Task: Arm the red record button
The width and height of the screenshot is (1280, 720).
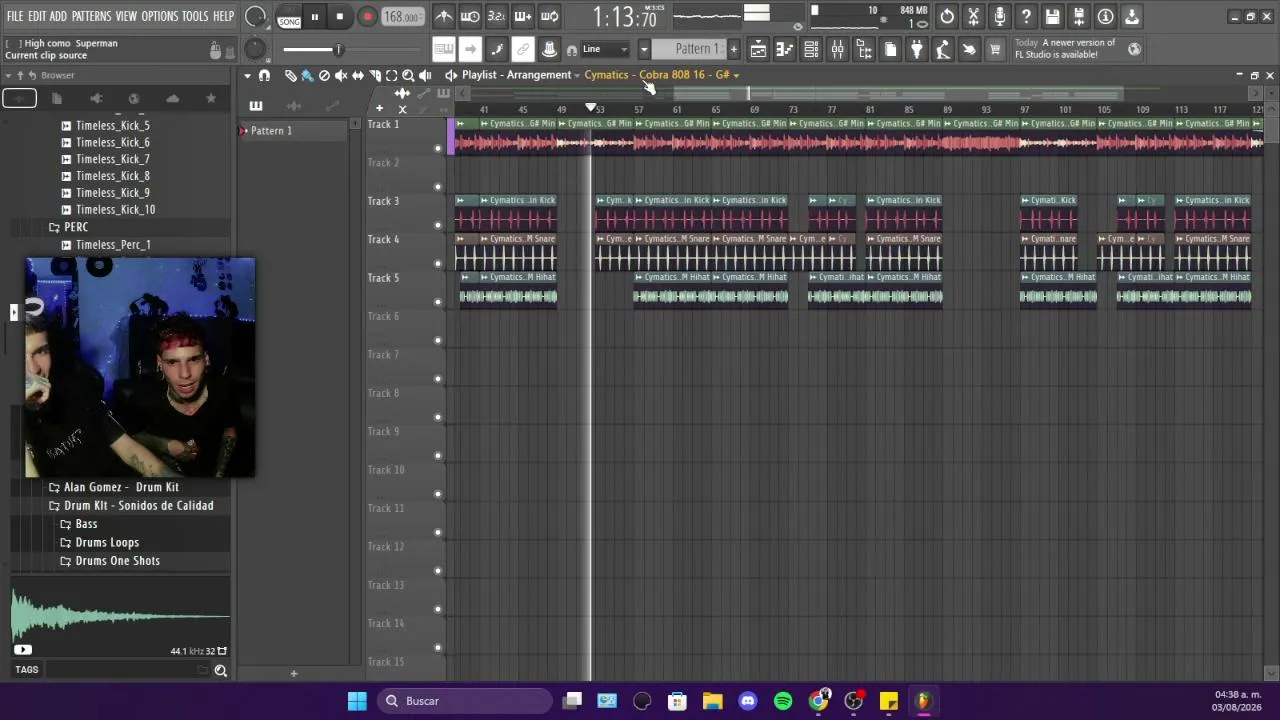Action: 367,16
